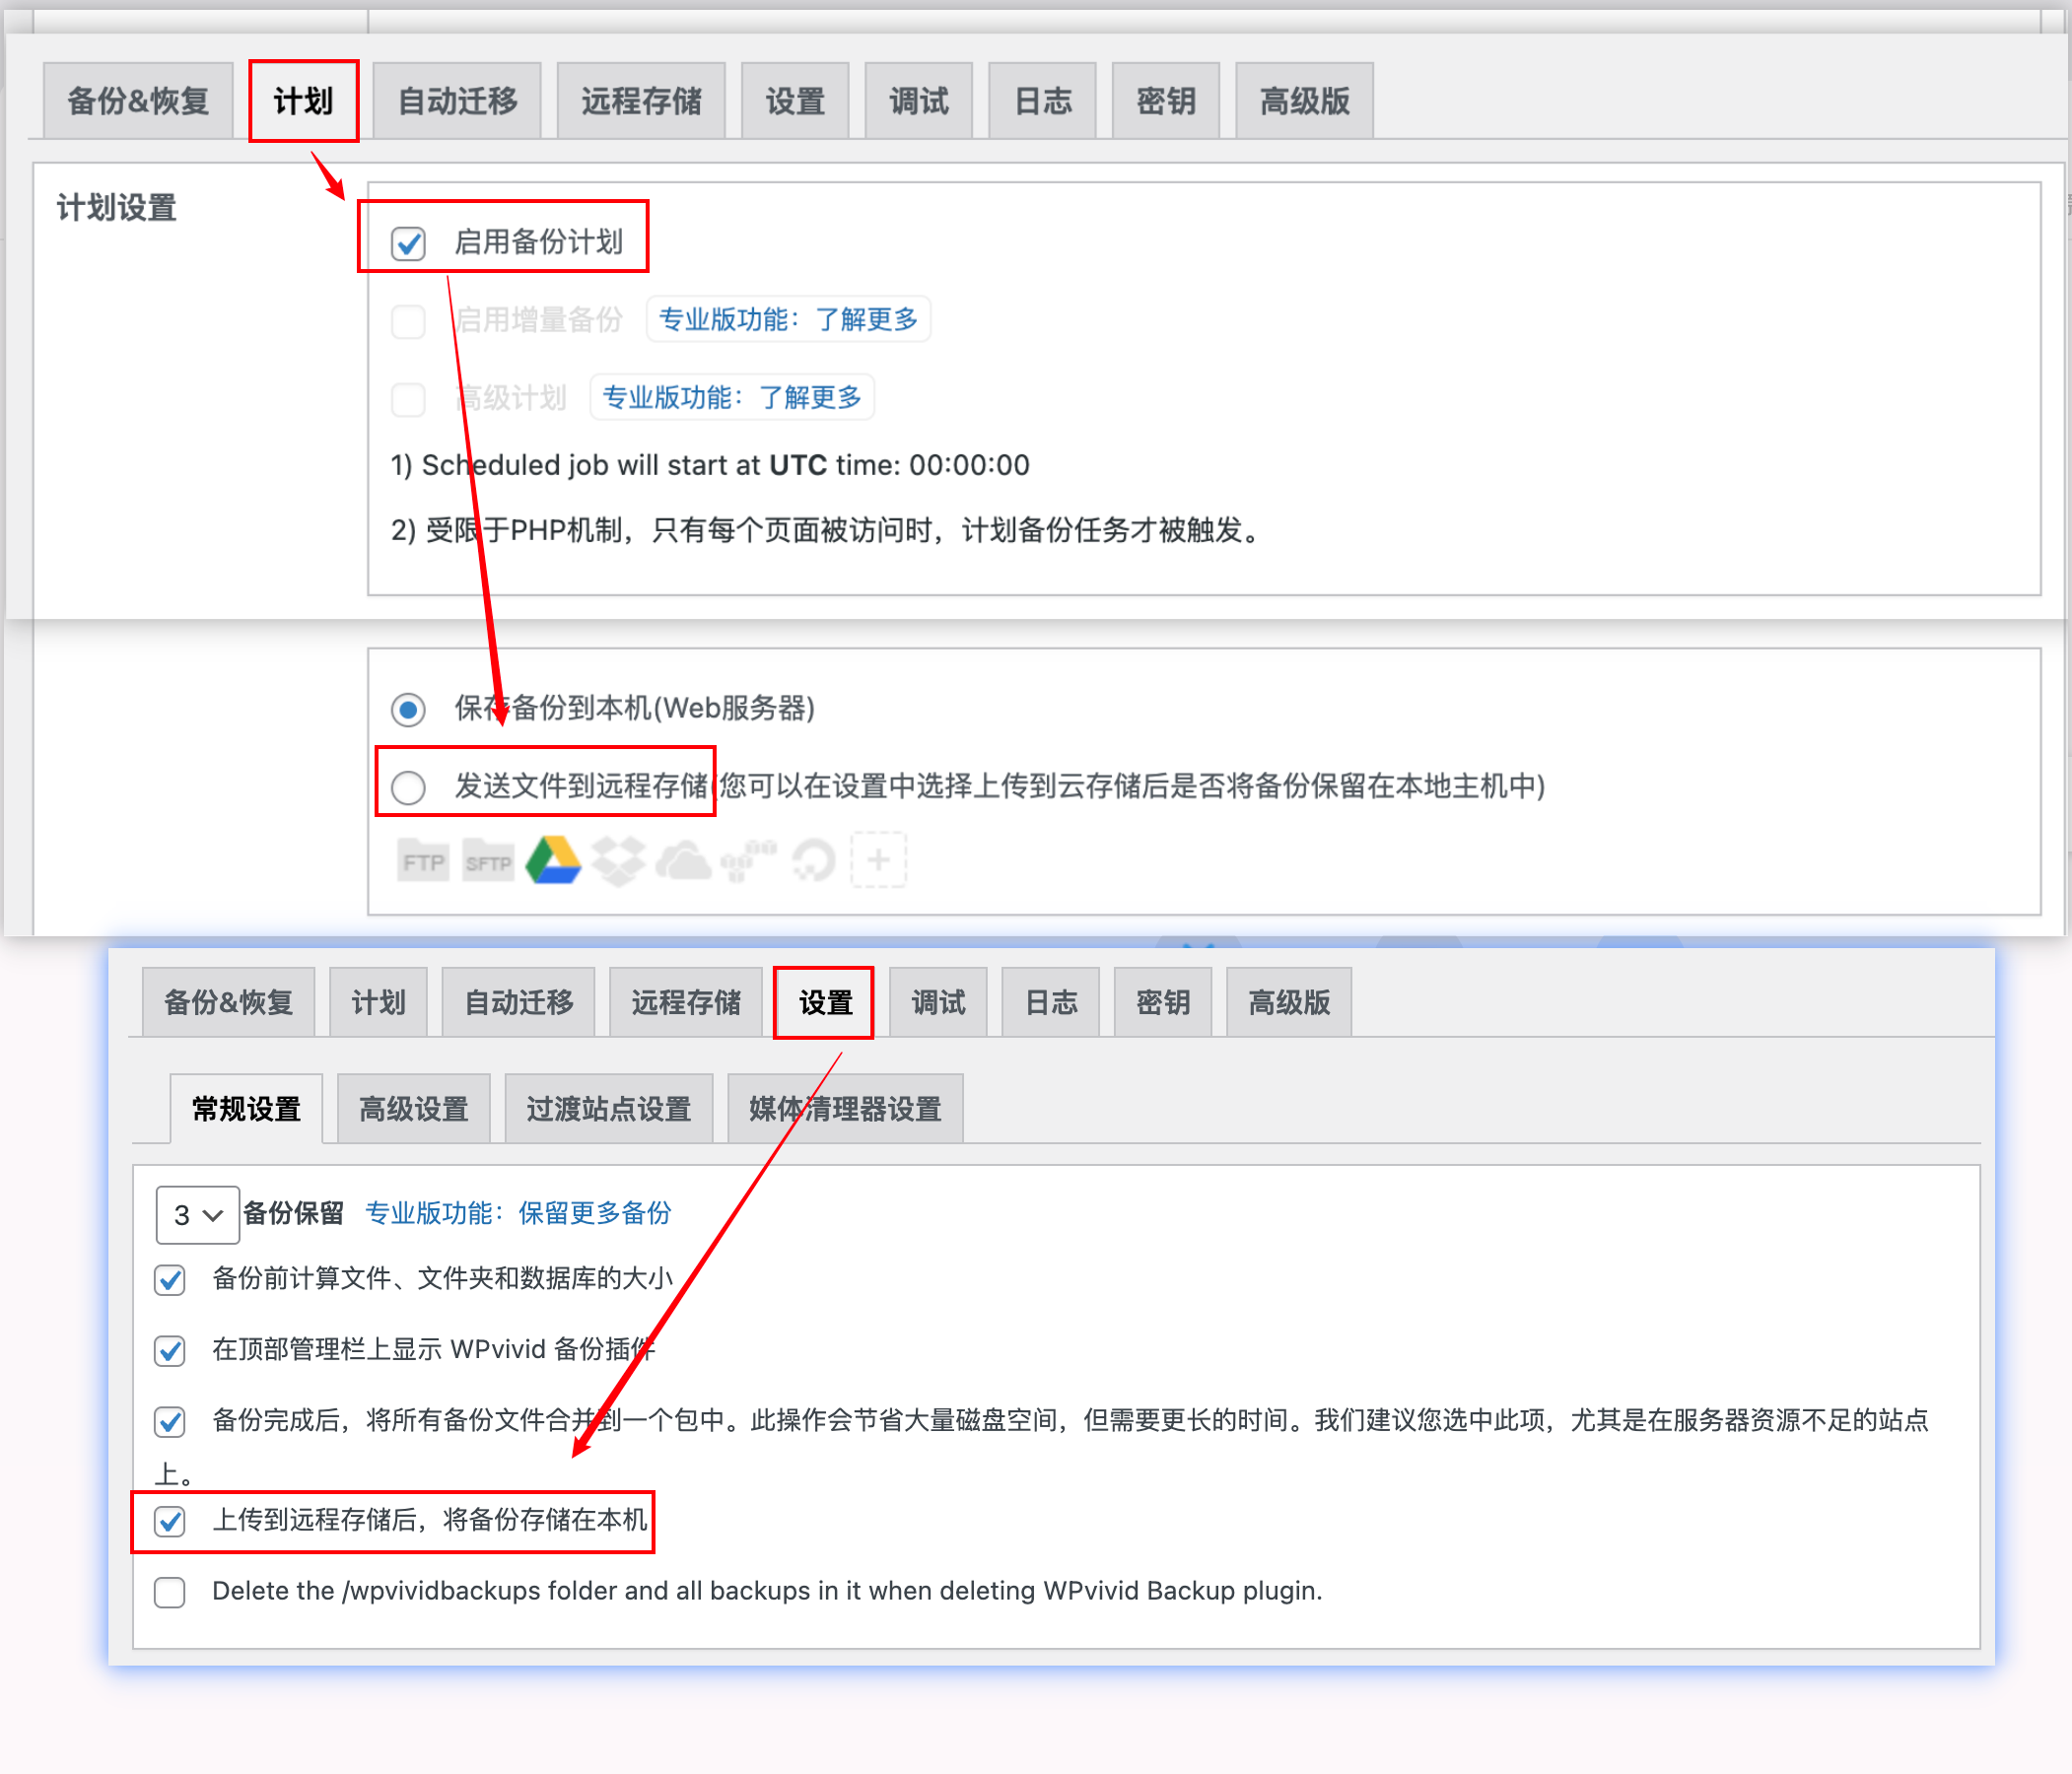Select the SFTP storage icon
The width and height of the screenshot is (2072, 1774).
(x=488, y=861)
